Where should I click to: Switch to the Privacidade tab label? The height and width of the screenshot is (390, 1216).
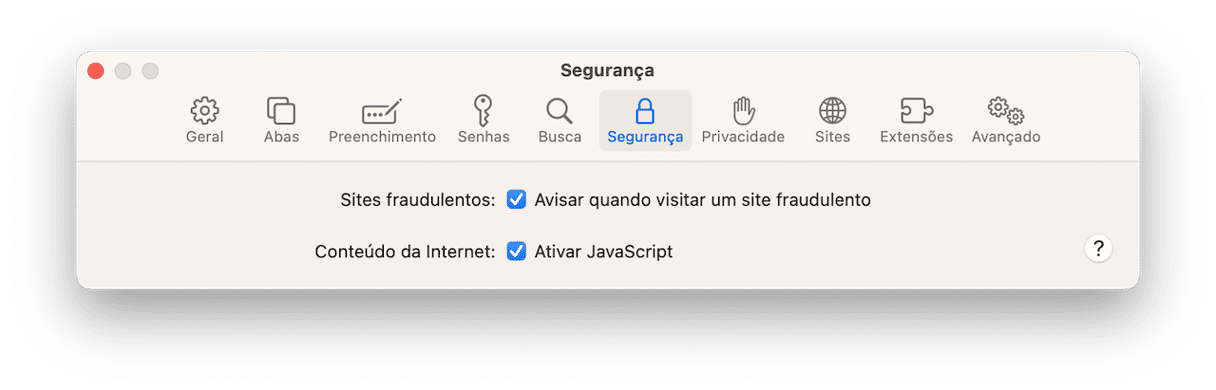[743, 137]
